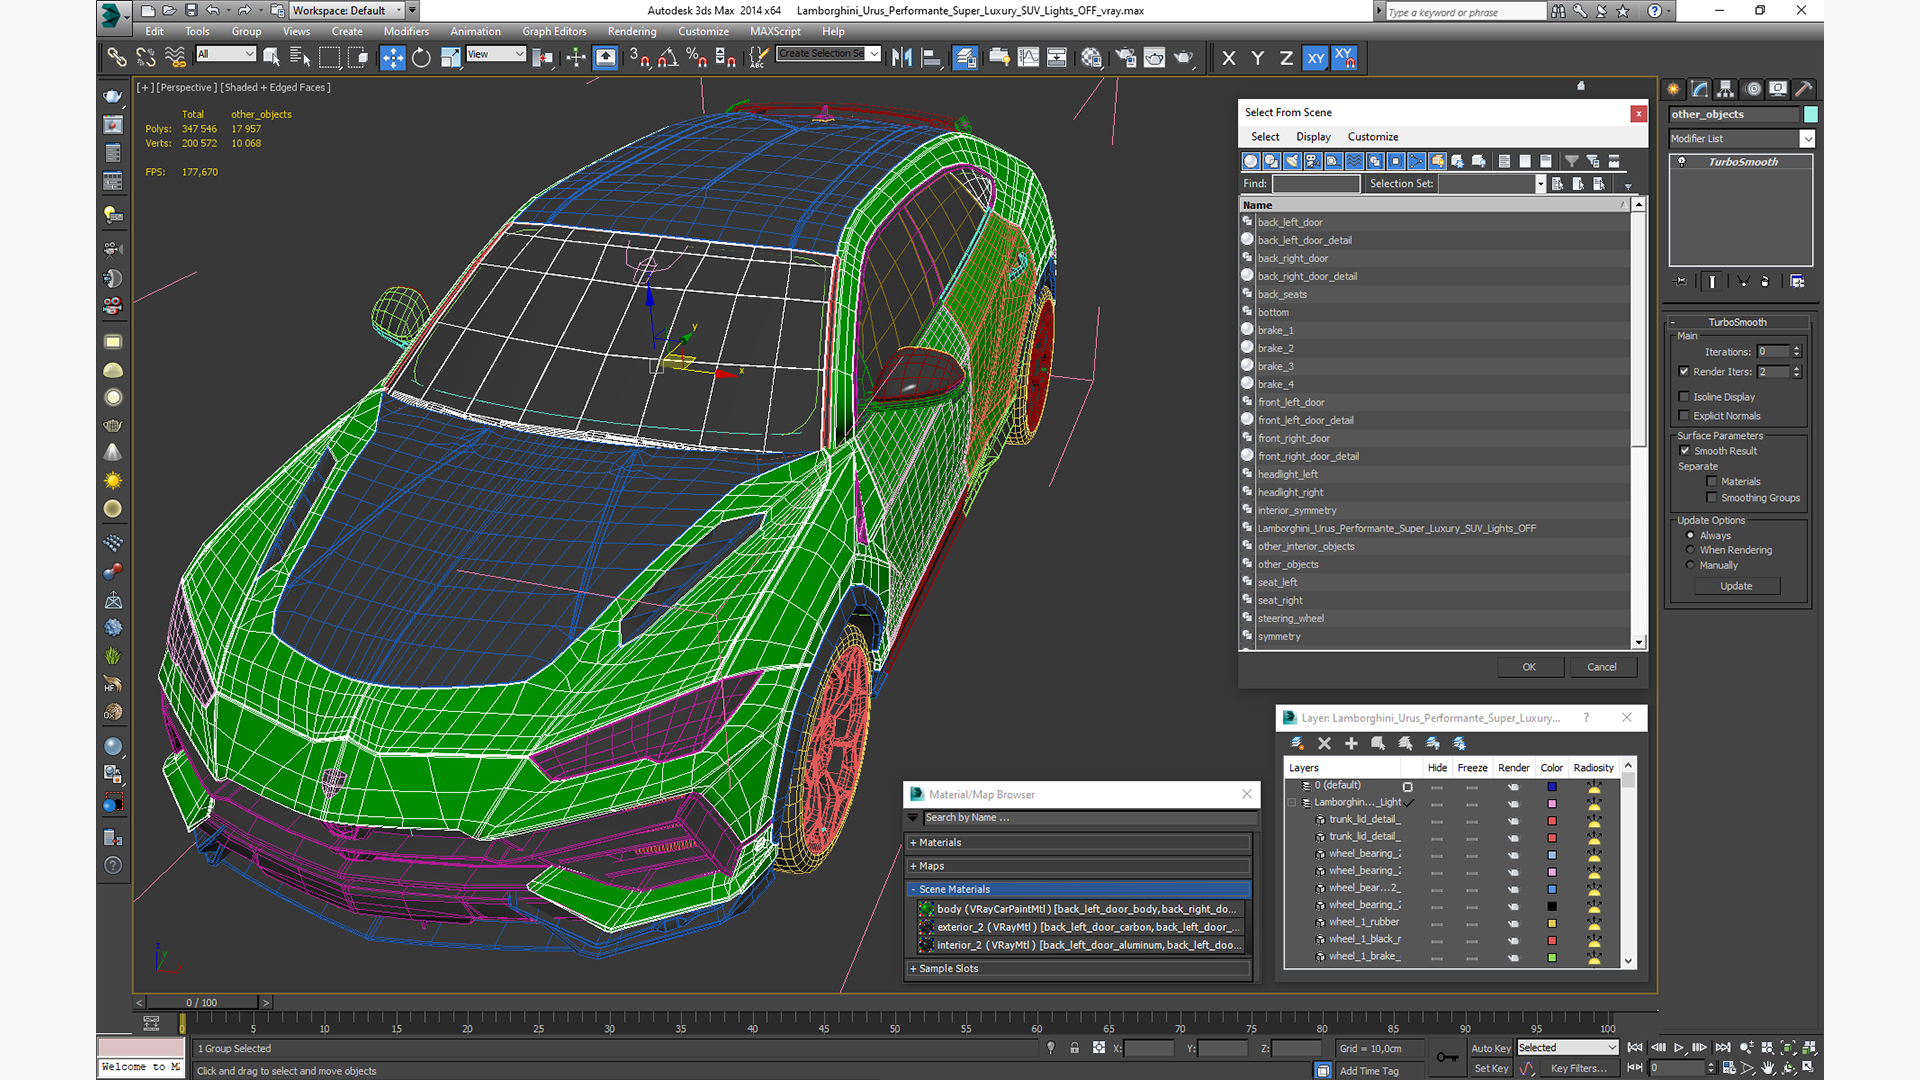1920x1080 pixels.
Task: Activate the Select and Rotate tool
Action: point(421,58)
